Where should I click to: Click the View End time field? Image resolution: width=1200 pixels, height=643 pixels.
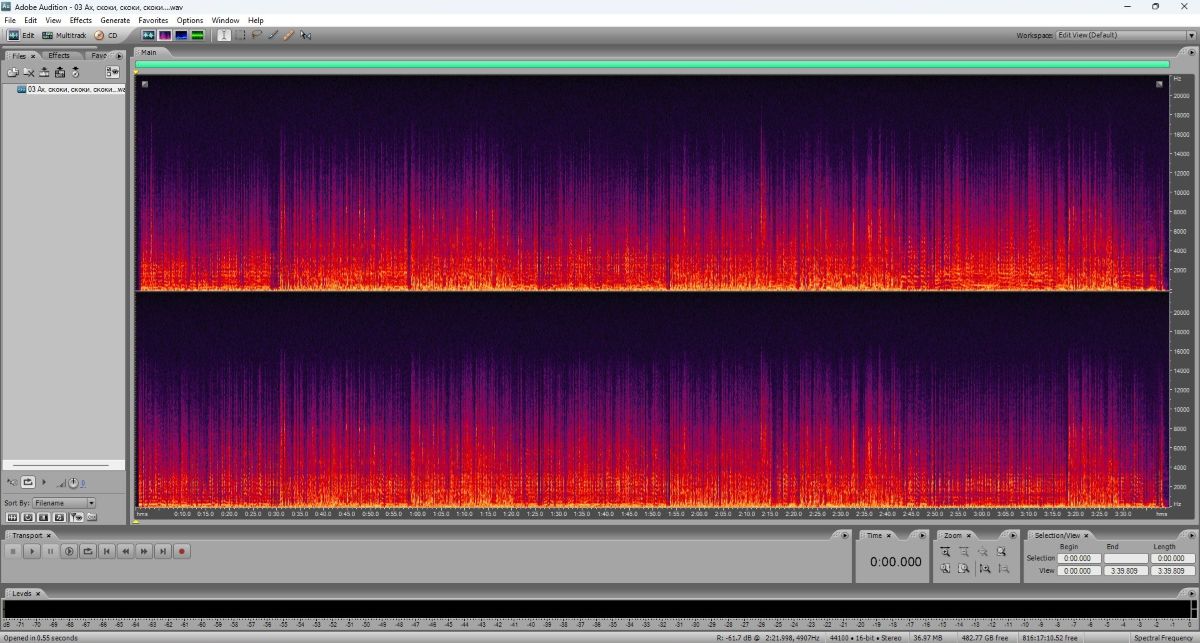(1126, 571)
